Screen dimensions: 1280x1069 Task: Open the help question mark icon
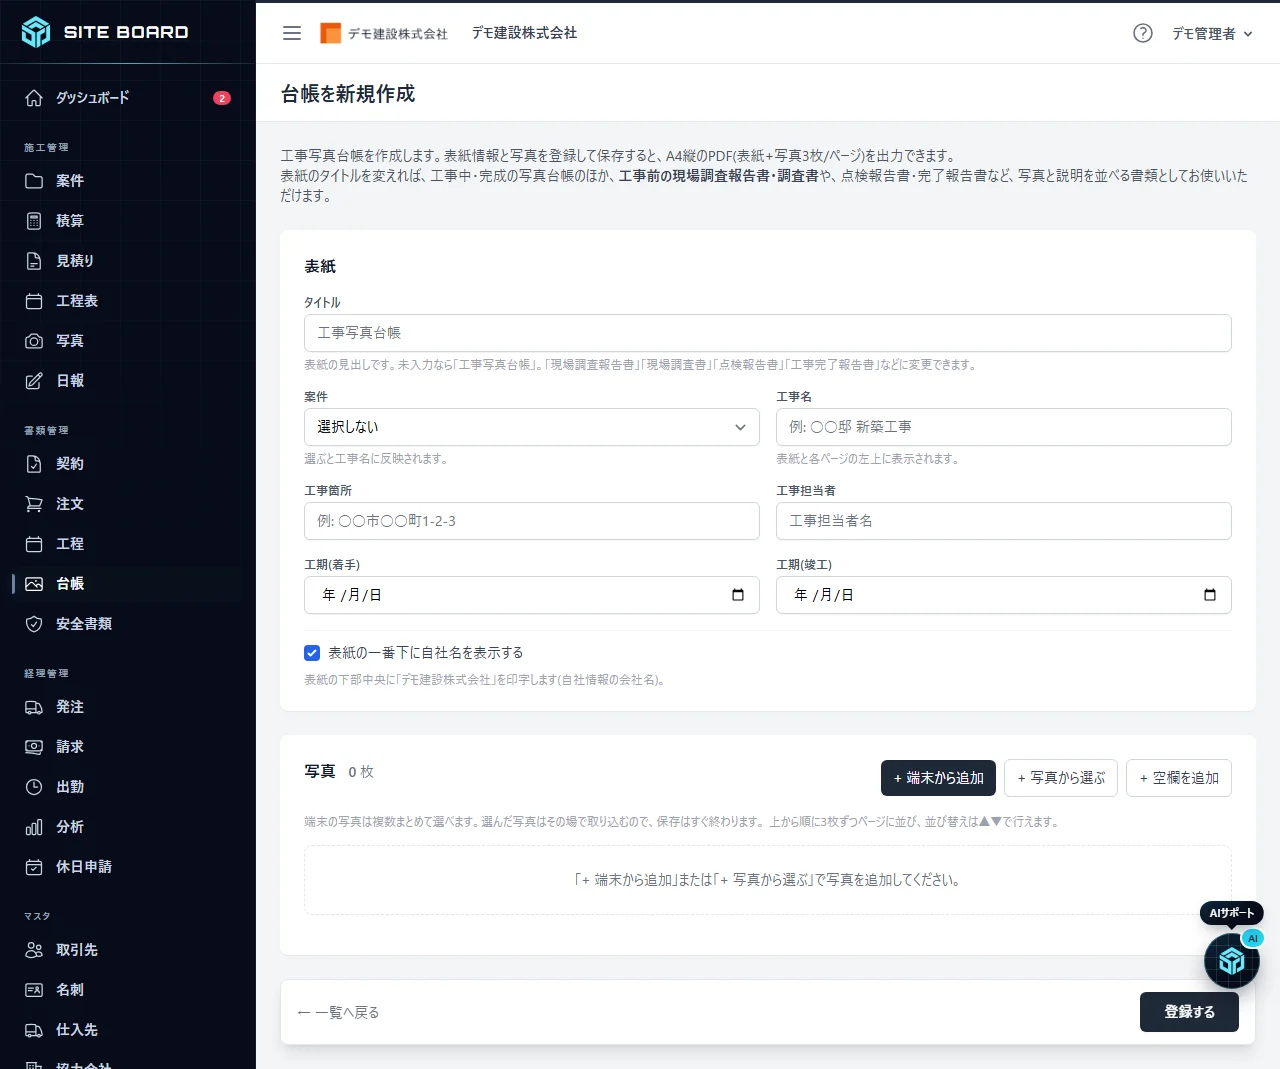tap(1143, 33)
